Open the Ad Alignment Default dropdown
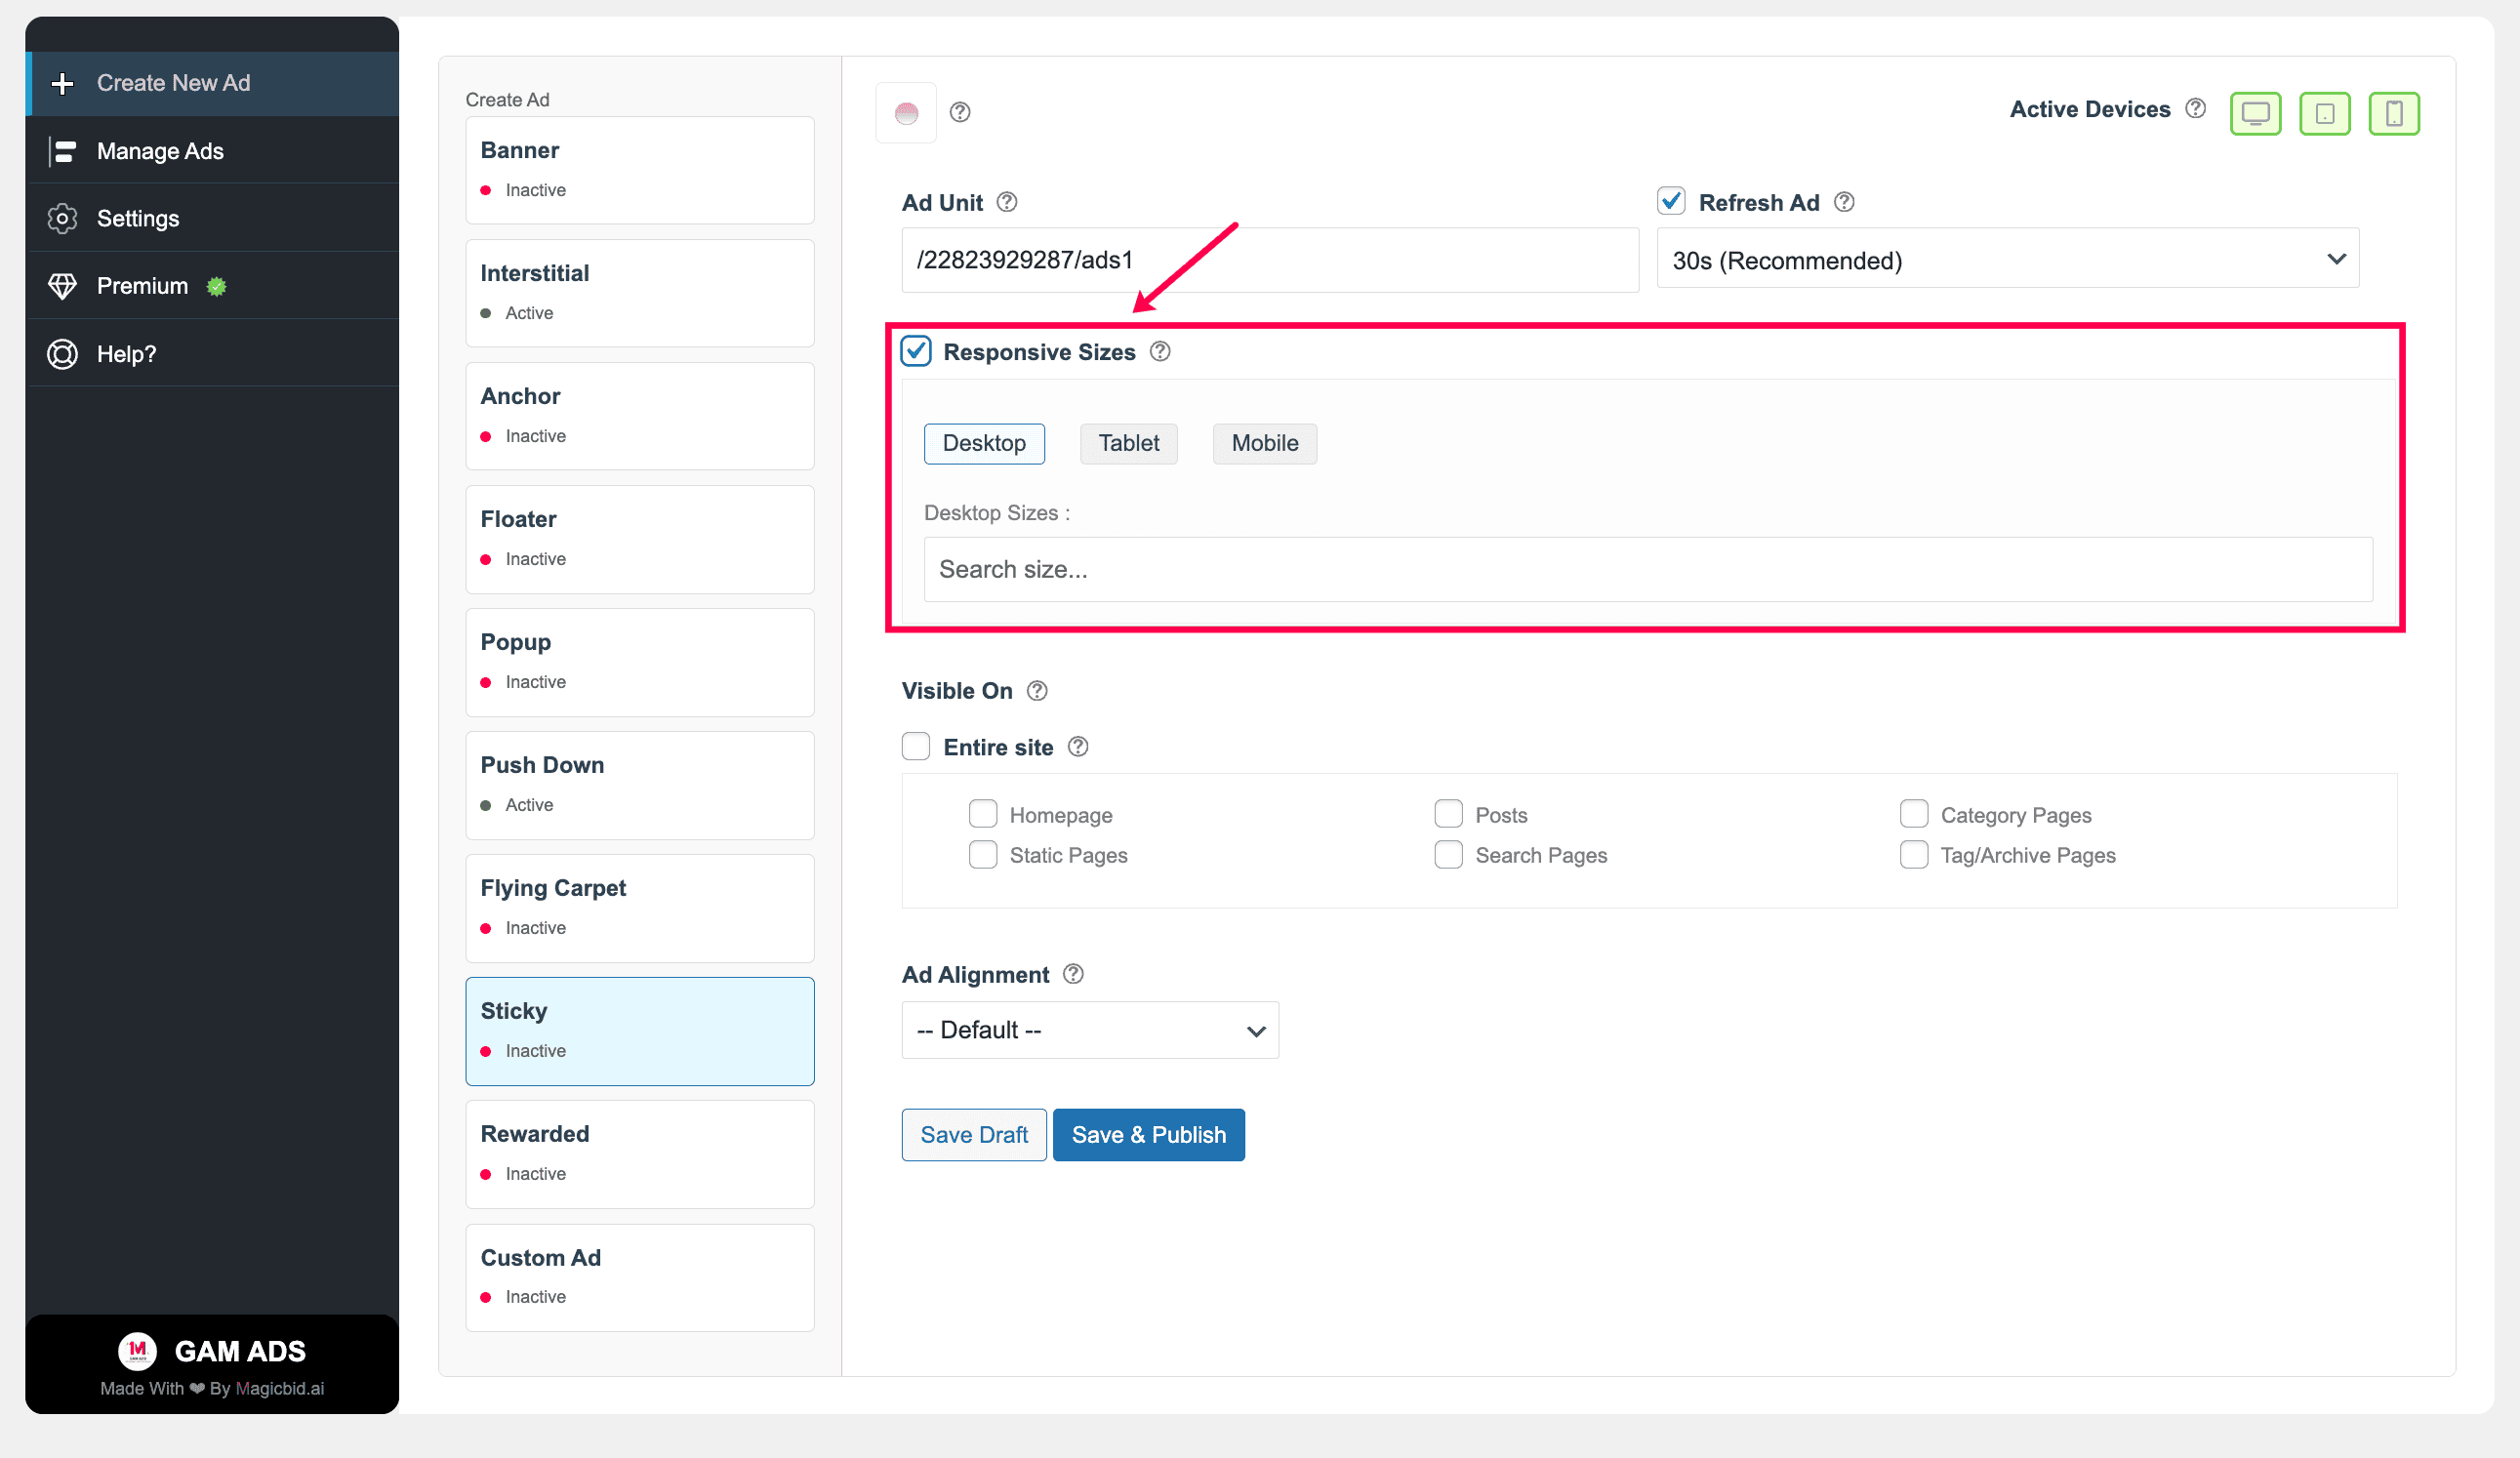 tap(1090, 1030)
